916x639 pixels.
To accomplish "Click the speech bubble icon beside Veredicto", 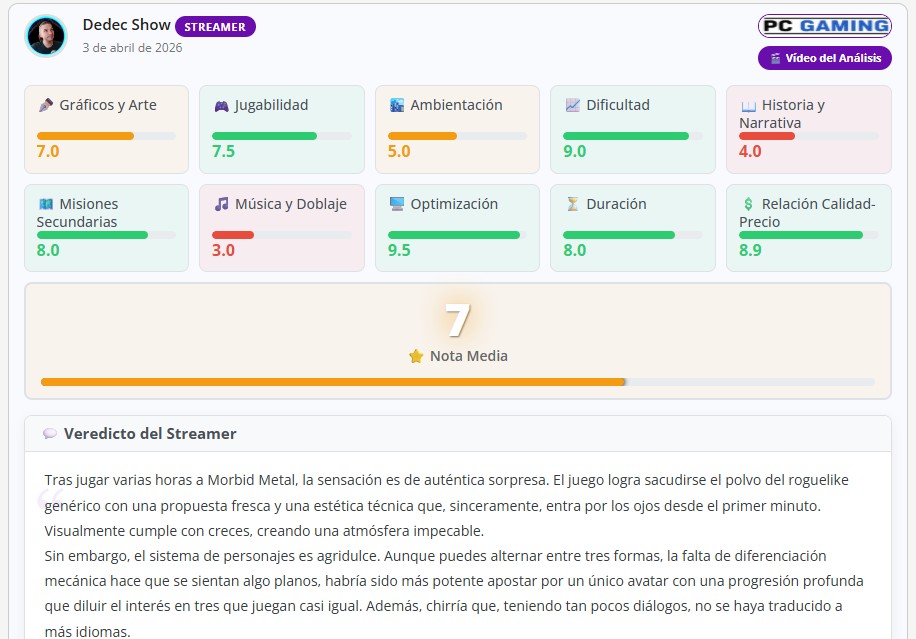I will tap(50, 434).
